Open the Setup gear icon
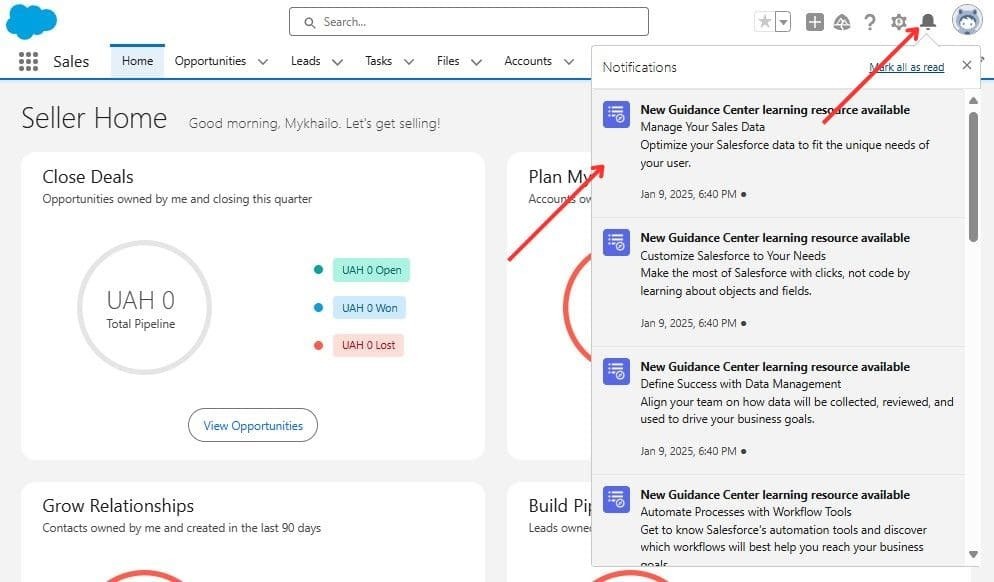The height and width of the screenshot is (582, 994). tap(898, 22)
